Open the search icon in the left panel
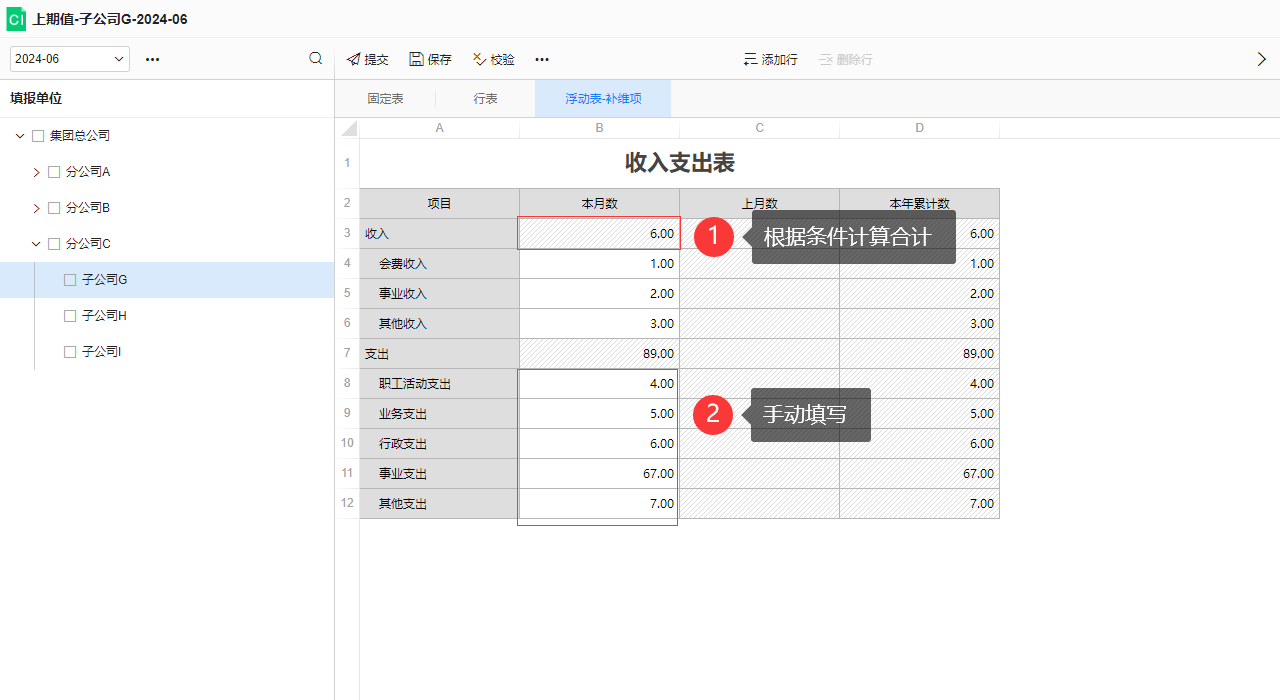The height and width of the screenshot is (700, 1280). click(x=315, y=59)
